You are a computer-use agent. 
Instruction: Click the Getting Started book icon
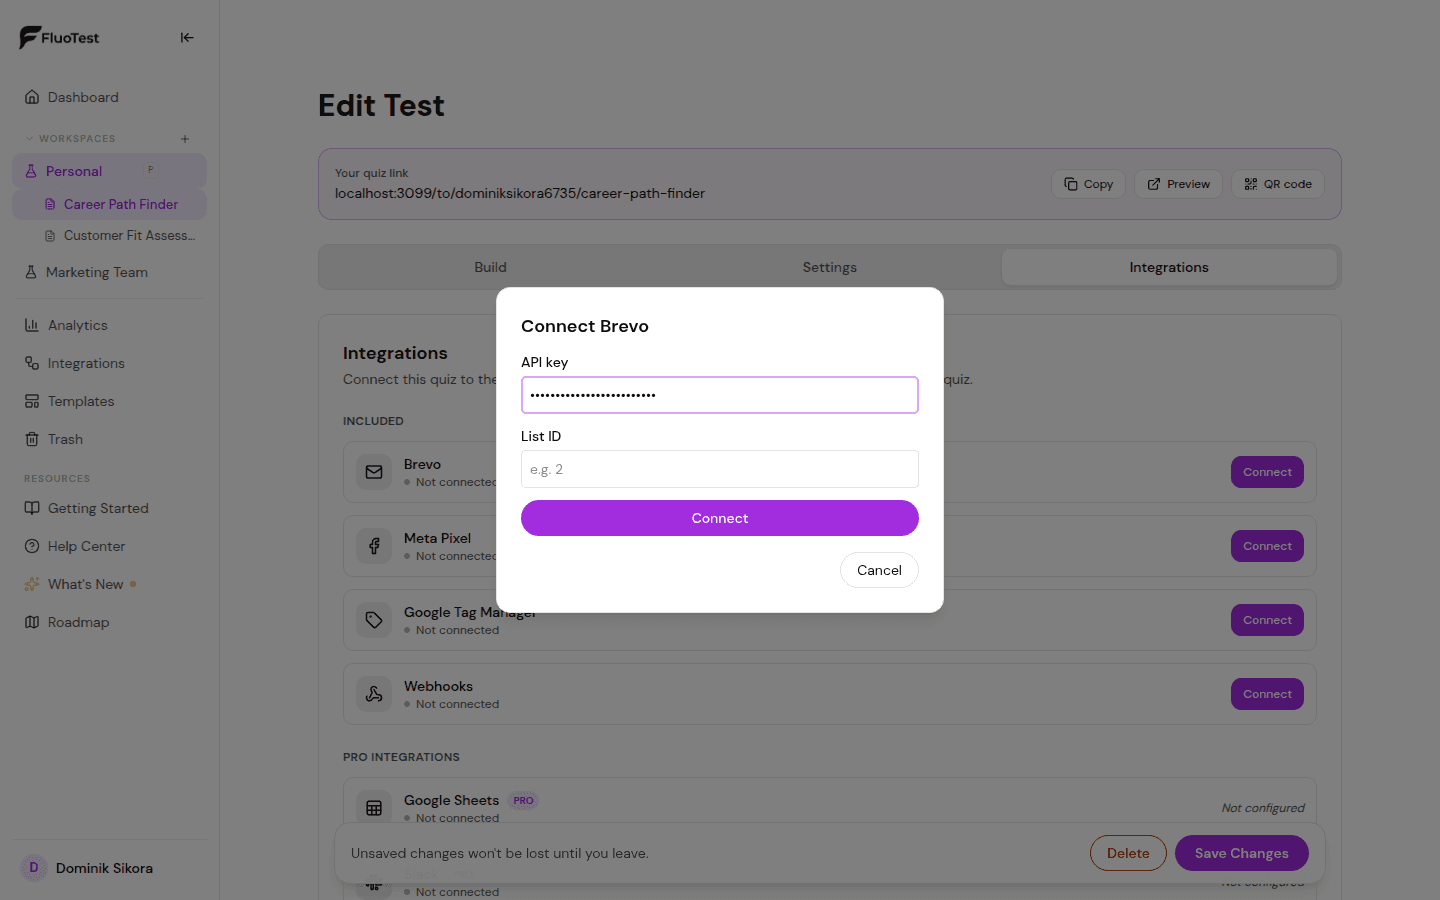point(32,508)
